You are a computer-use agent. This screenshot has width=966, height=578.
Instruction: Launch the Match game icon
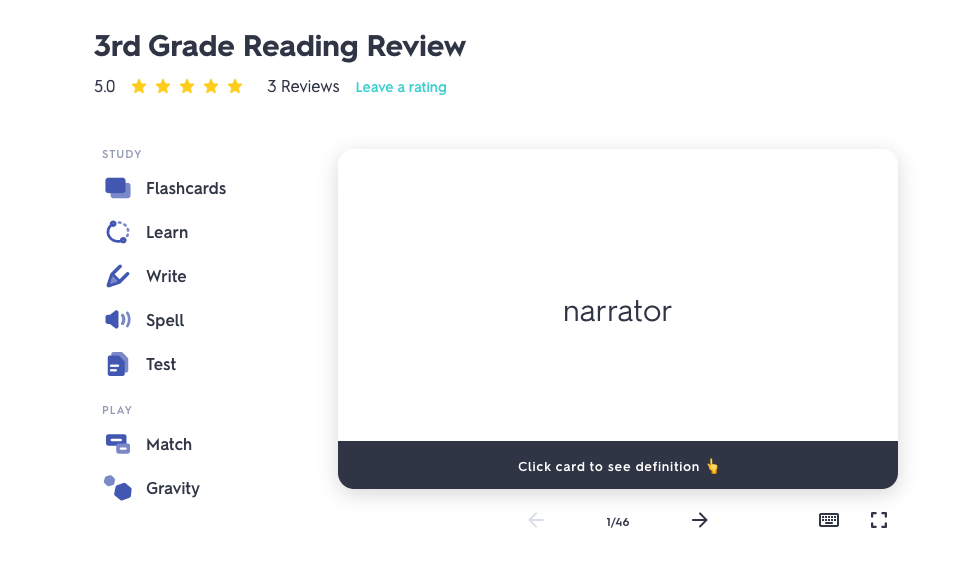pyautogui.click(x=118, y=444)
